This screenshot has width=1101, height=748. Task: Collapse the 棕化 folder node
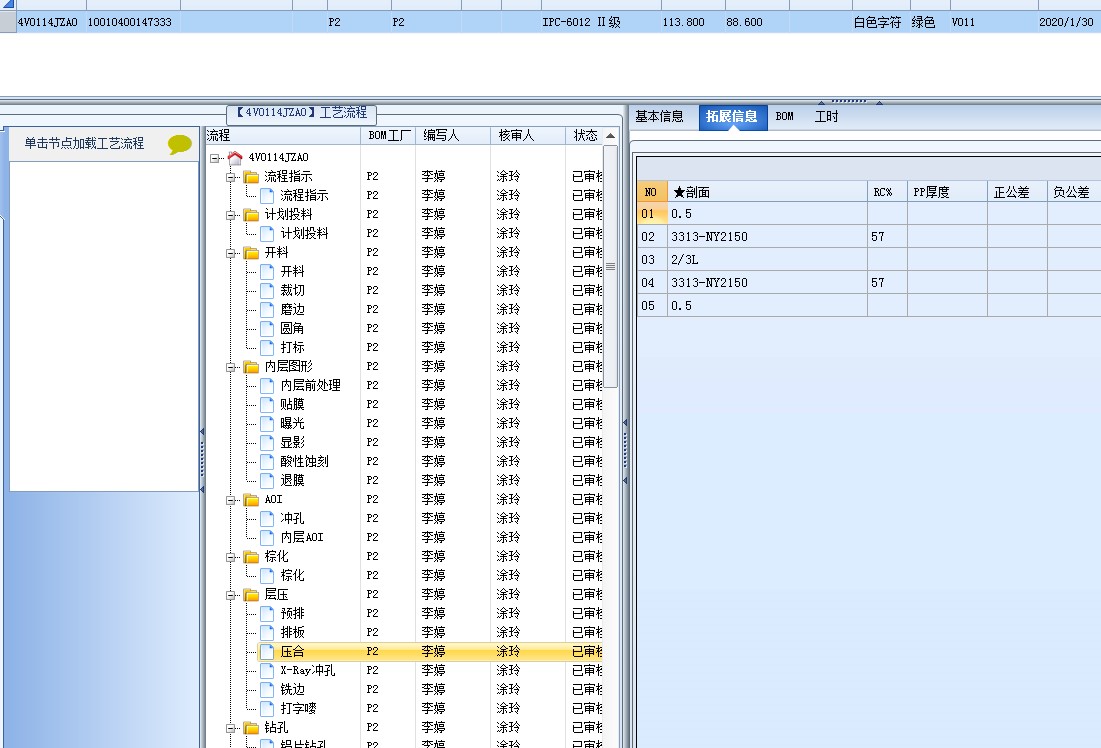(x=230, y=557)
